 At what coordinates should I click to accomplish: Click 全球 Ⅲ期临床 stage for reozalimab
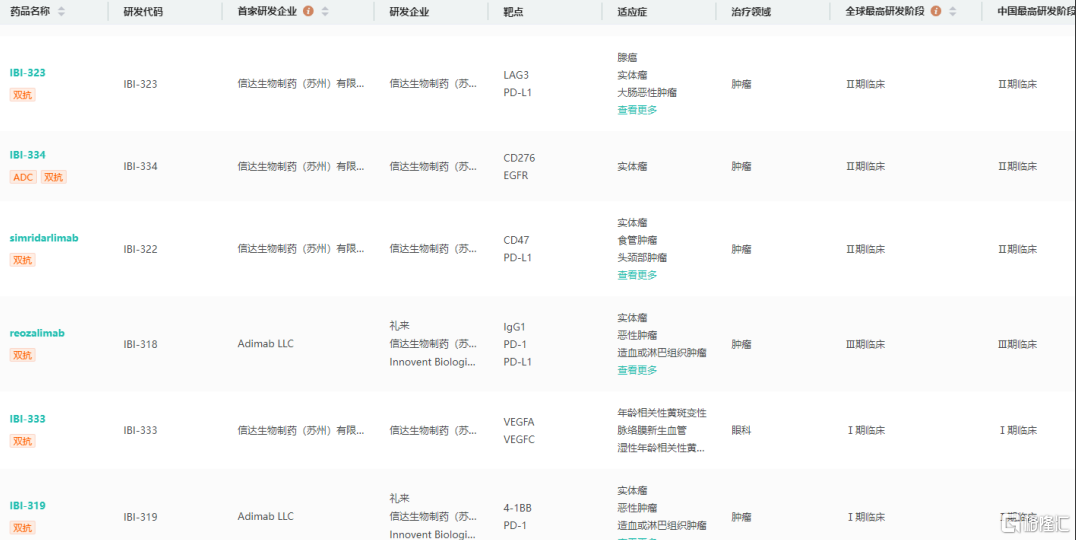[x=865, y=344]
